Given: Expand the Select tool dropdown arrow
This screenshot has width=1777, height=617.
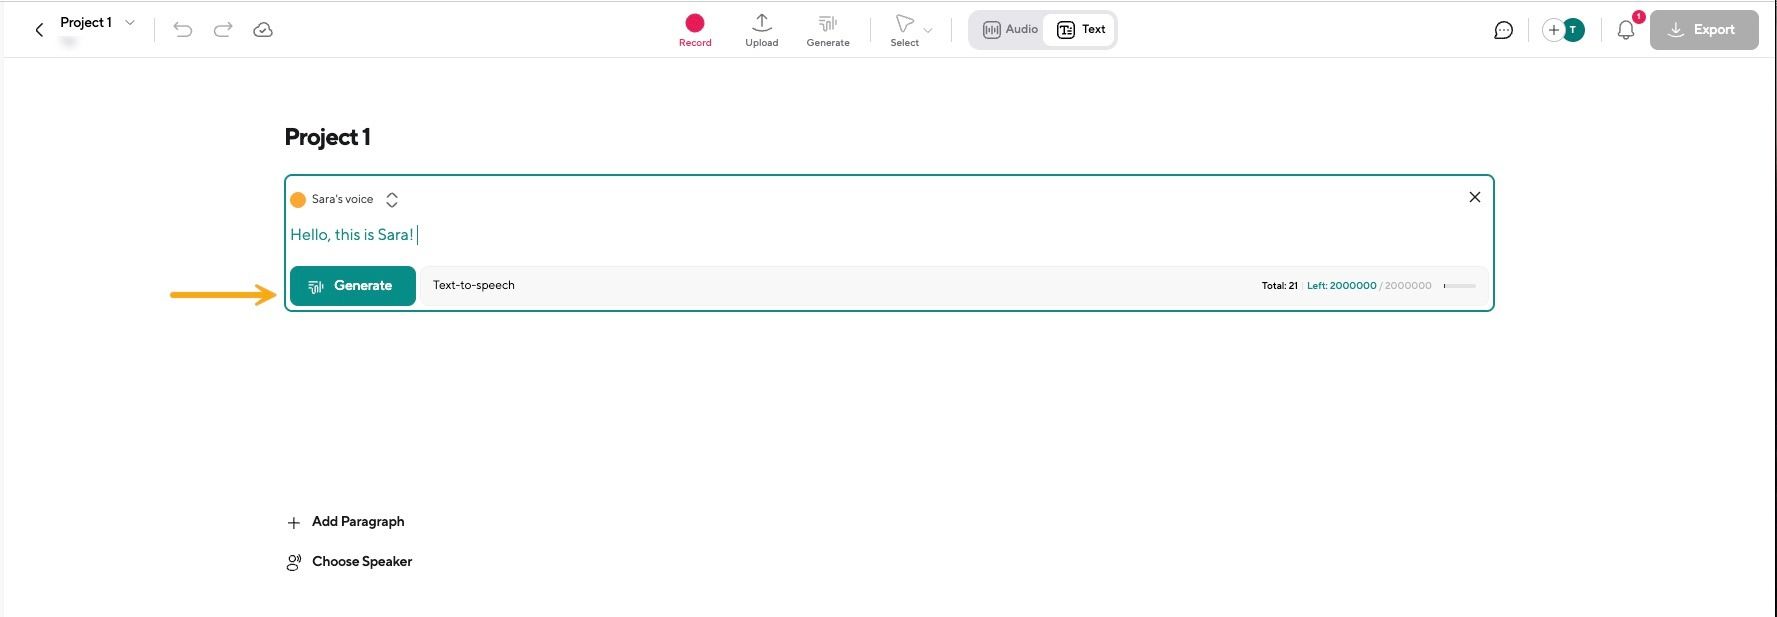Looking at the screenshot, I should [x=928, y=31].
